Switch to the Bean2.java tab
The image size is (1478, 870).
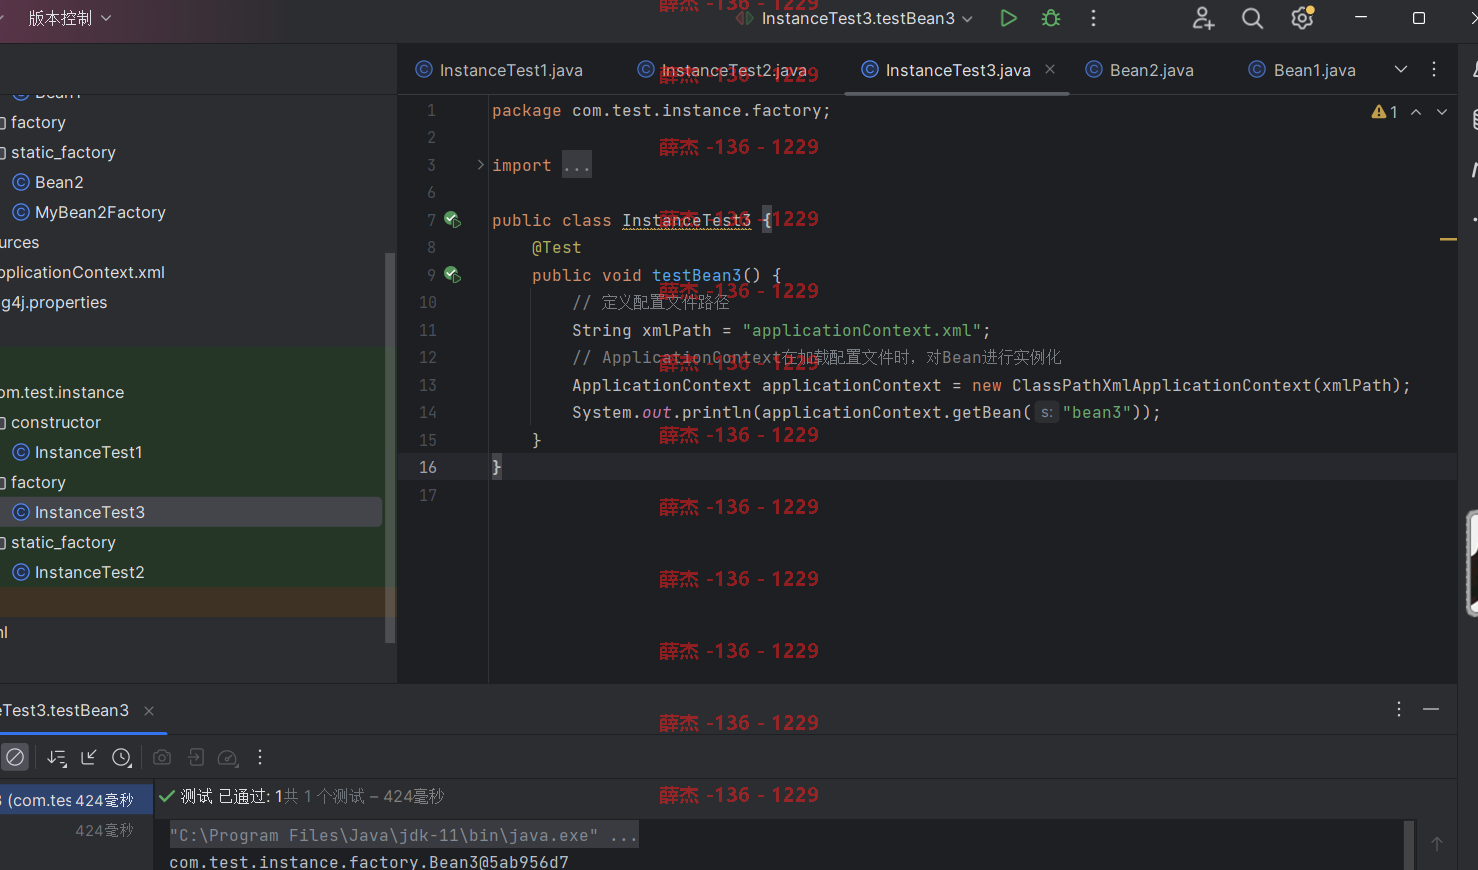click(1140, 70)
